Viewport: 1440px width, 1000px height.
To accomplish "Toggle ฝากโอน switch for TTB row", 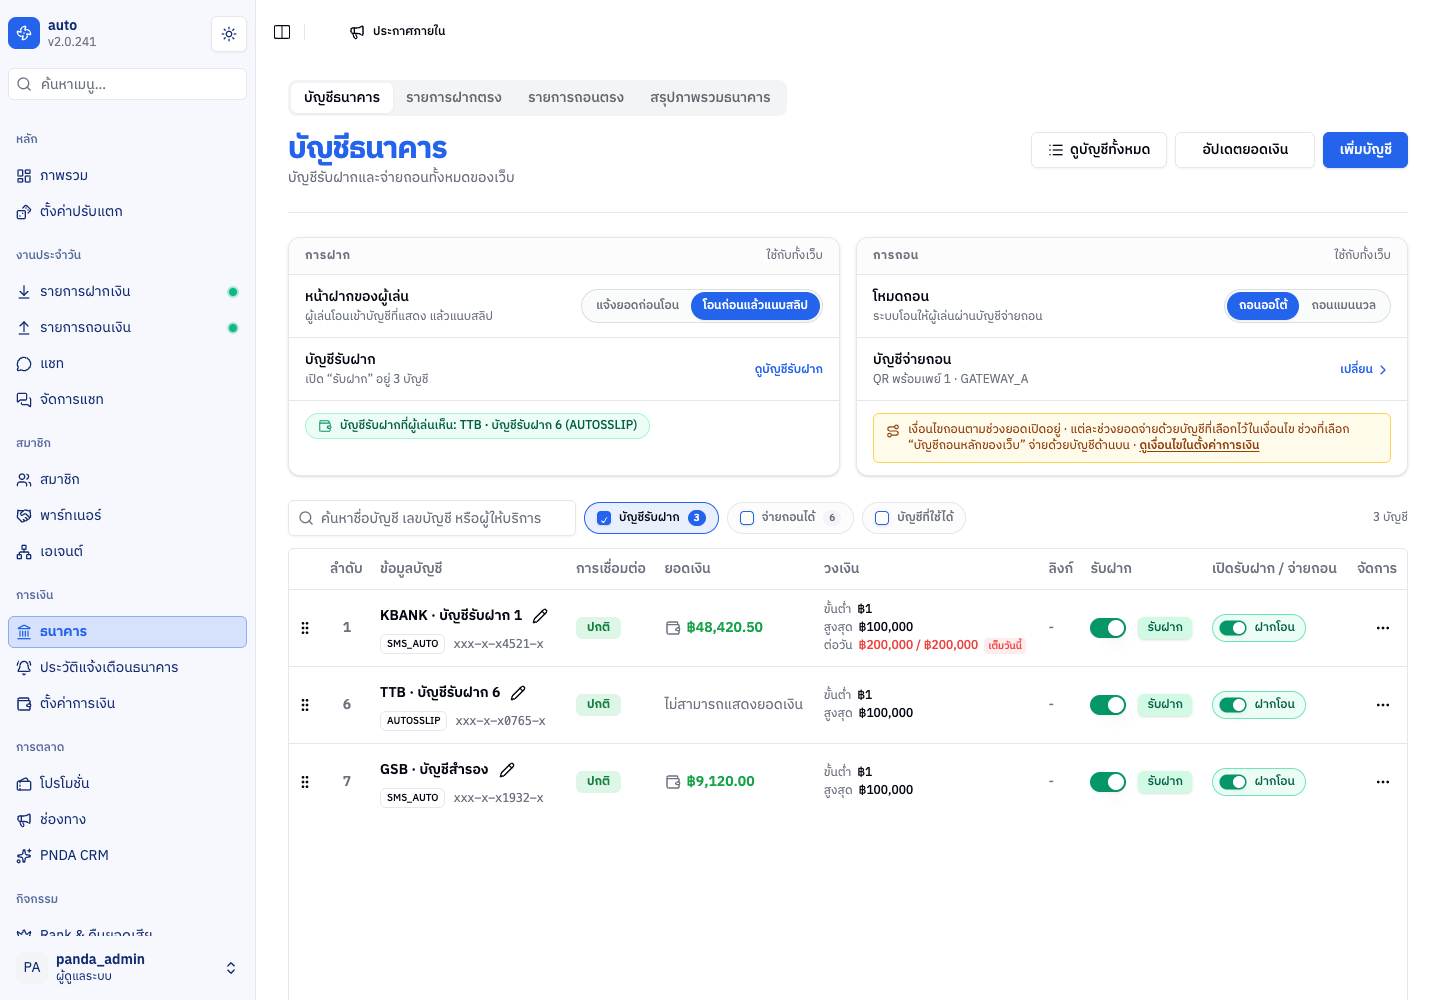I will click(1233, 705).
